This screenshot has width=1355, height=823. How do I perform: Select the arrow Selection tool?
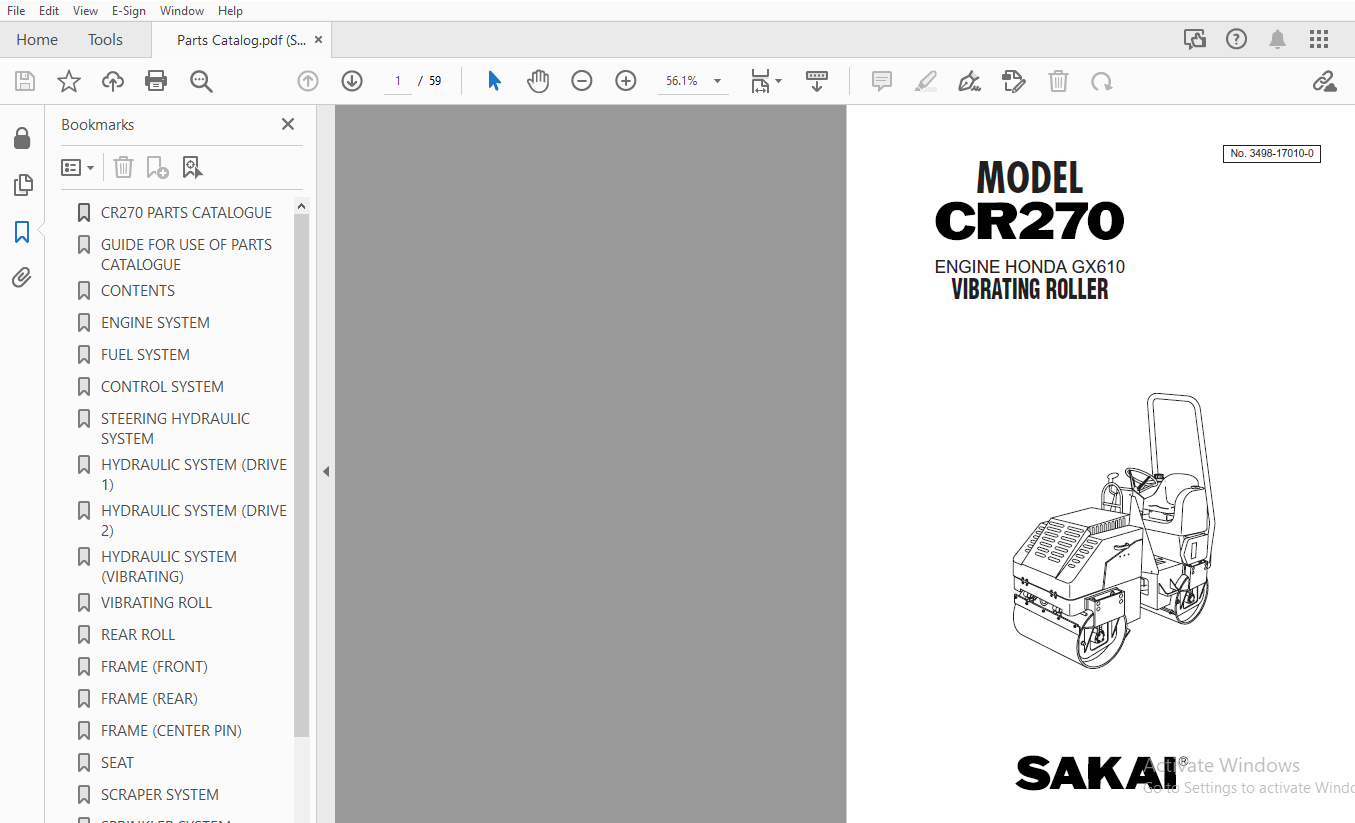click(x=494, y=81)
